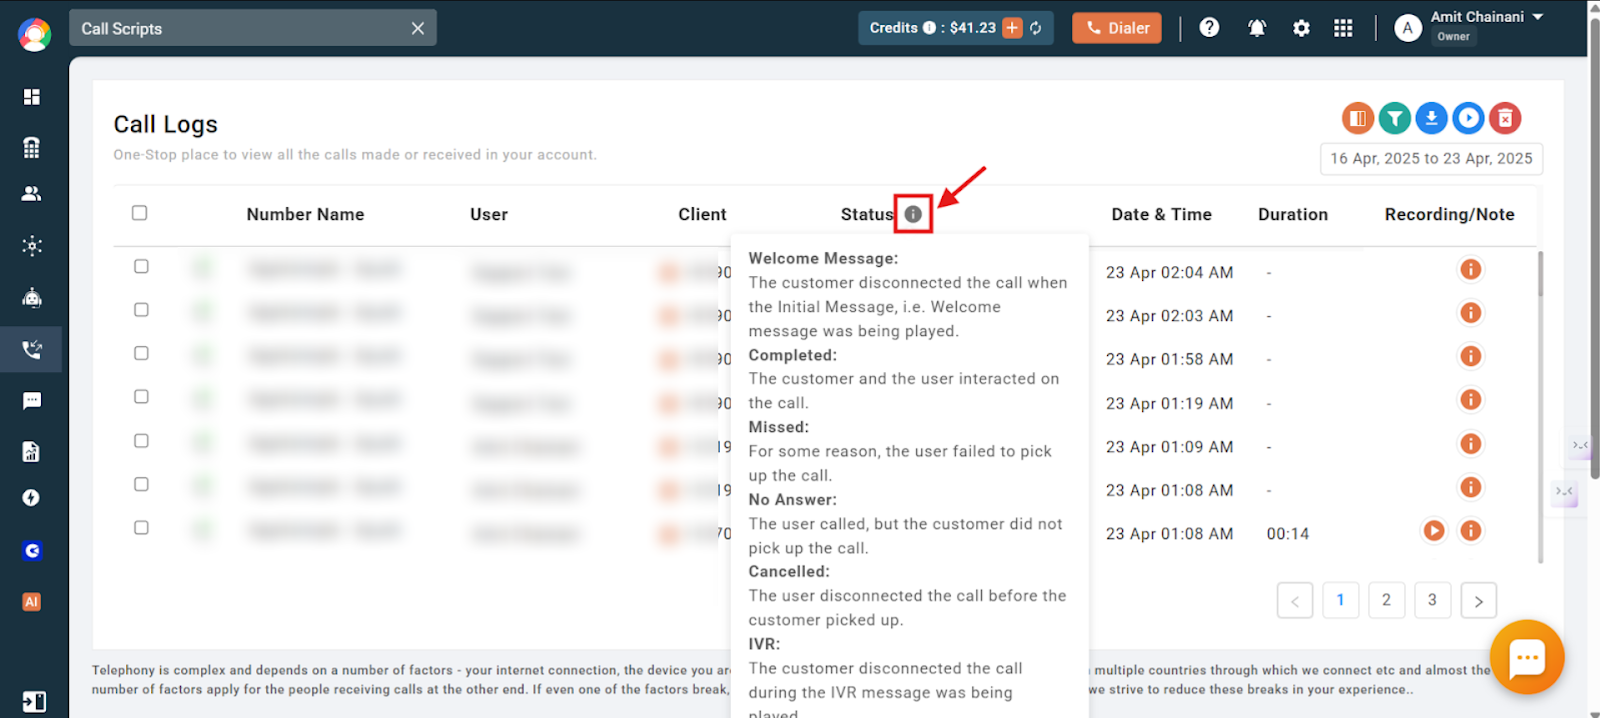
Task: Open the Users icon in the sidebar
Action: pyautogui.click(x=32, y=194)
